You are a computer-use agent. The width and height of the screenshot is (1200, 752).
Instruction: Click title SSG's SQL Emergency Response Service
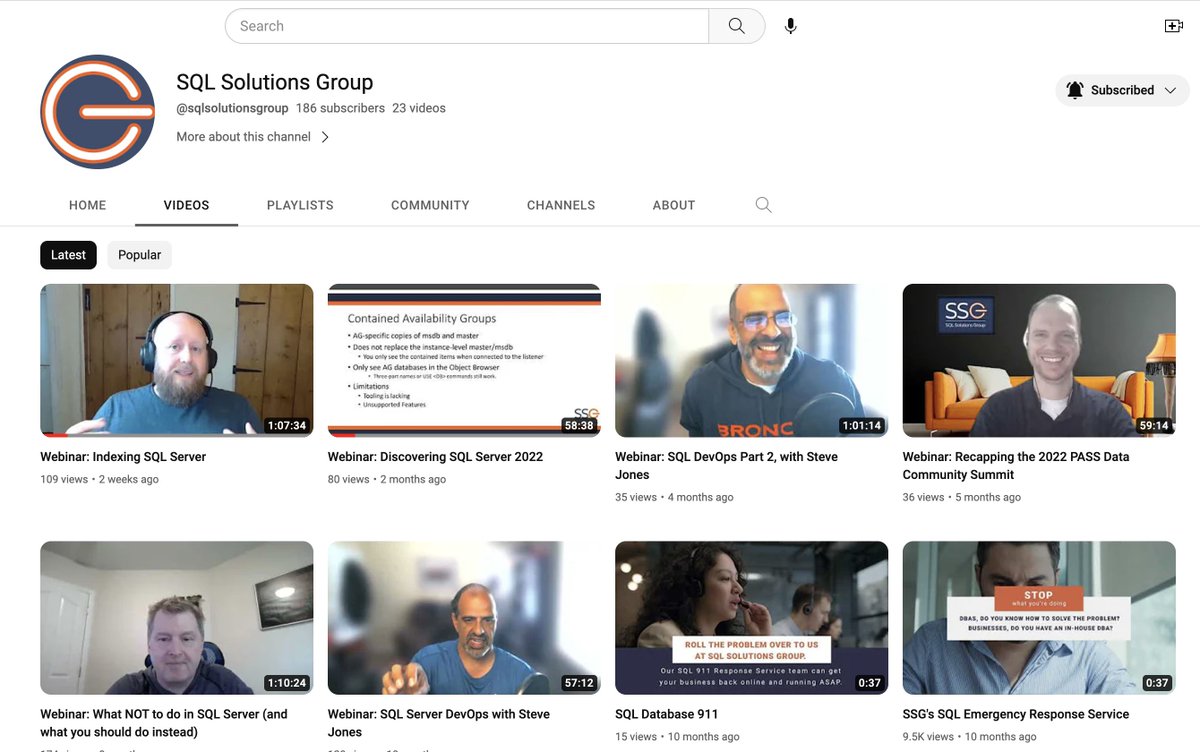(1016, 714)
